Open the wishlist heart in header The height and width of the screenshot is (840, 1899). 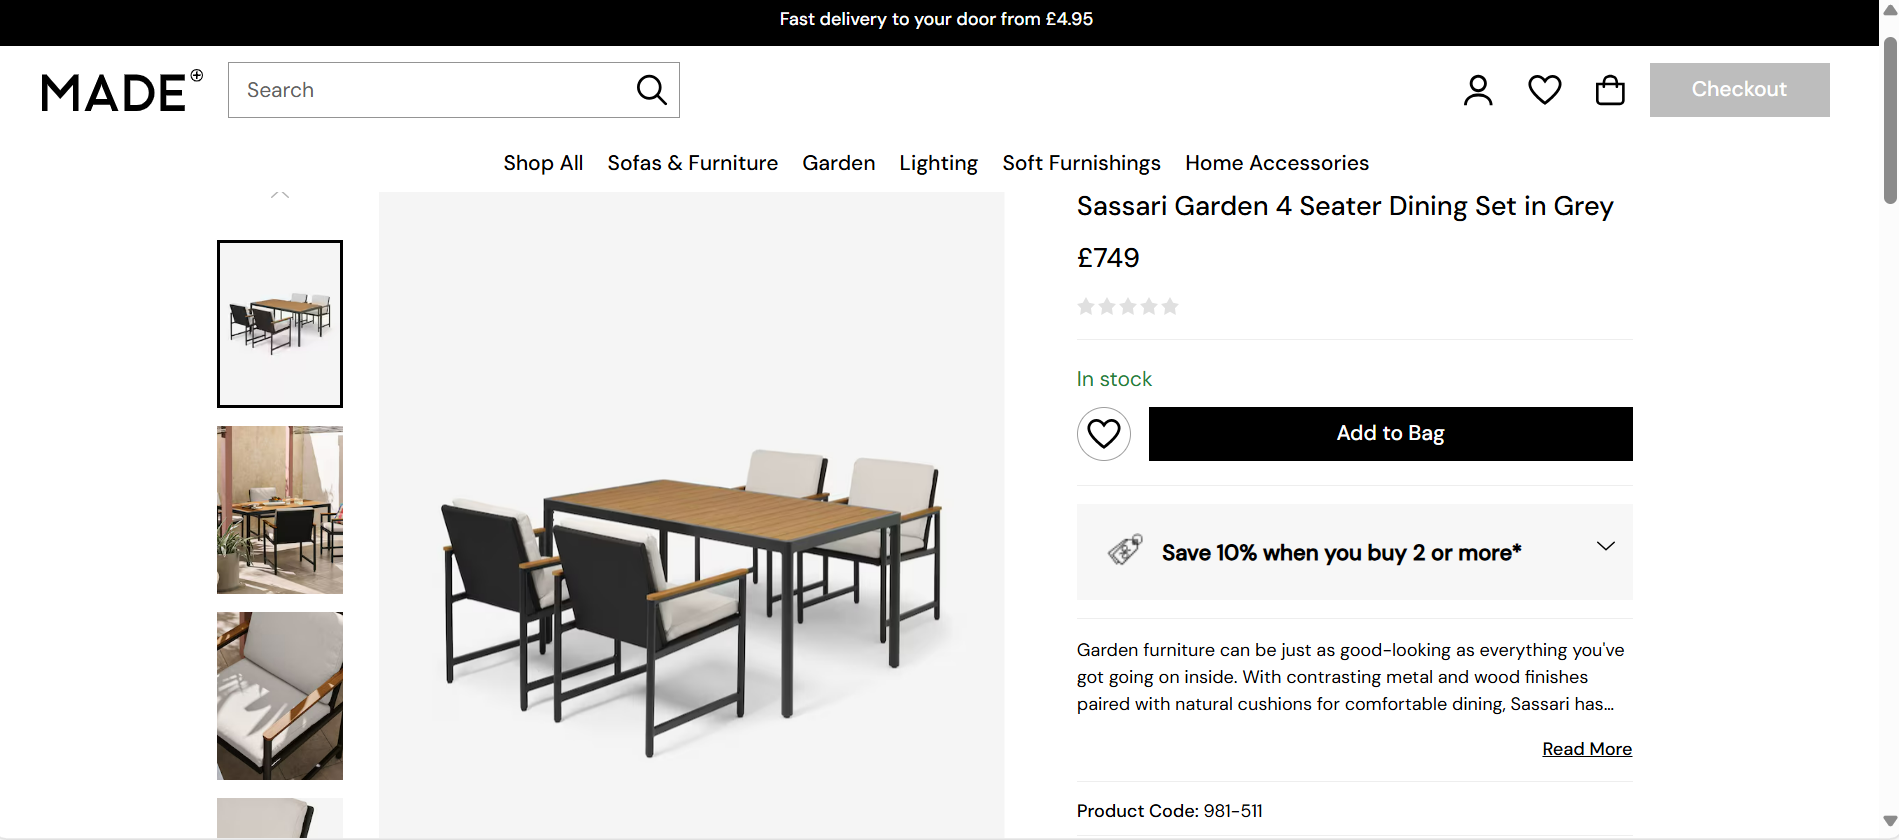[1545, 90]
